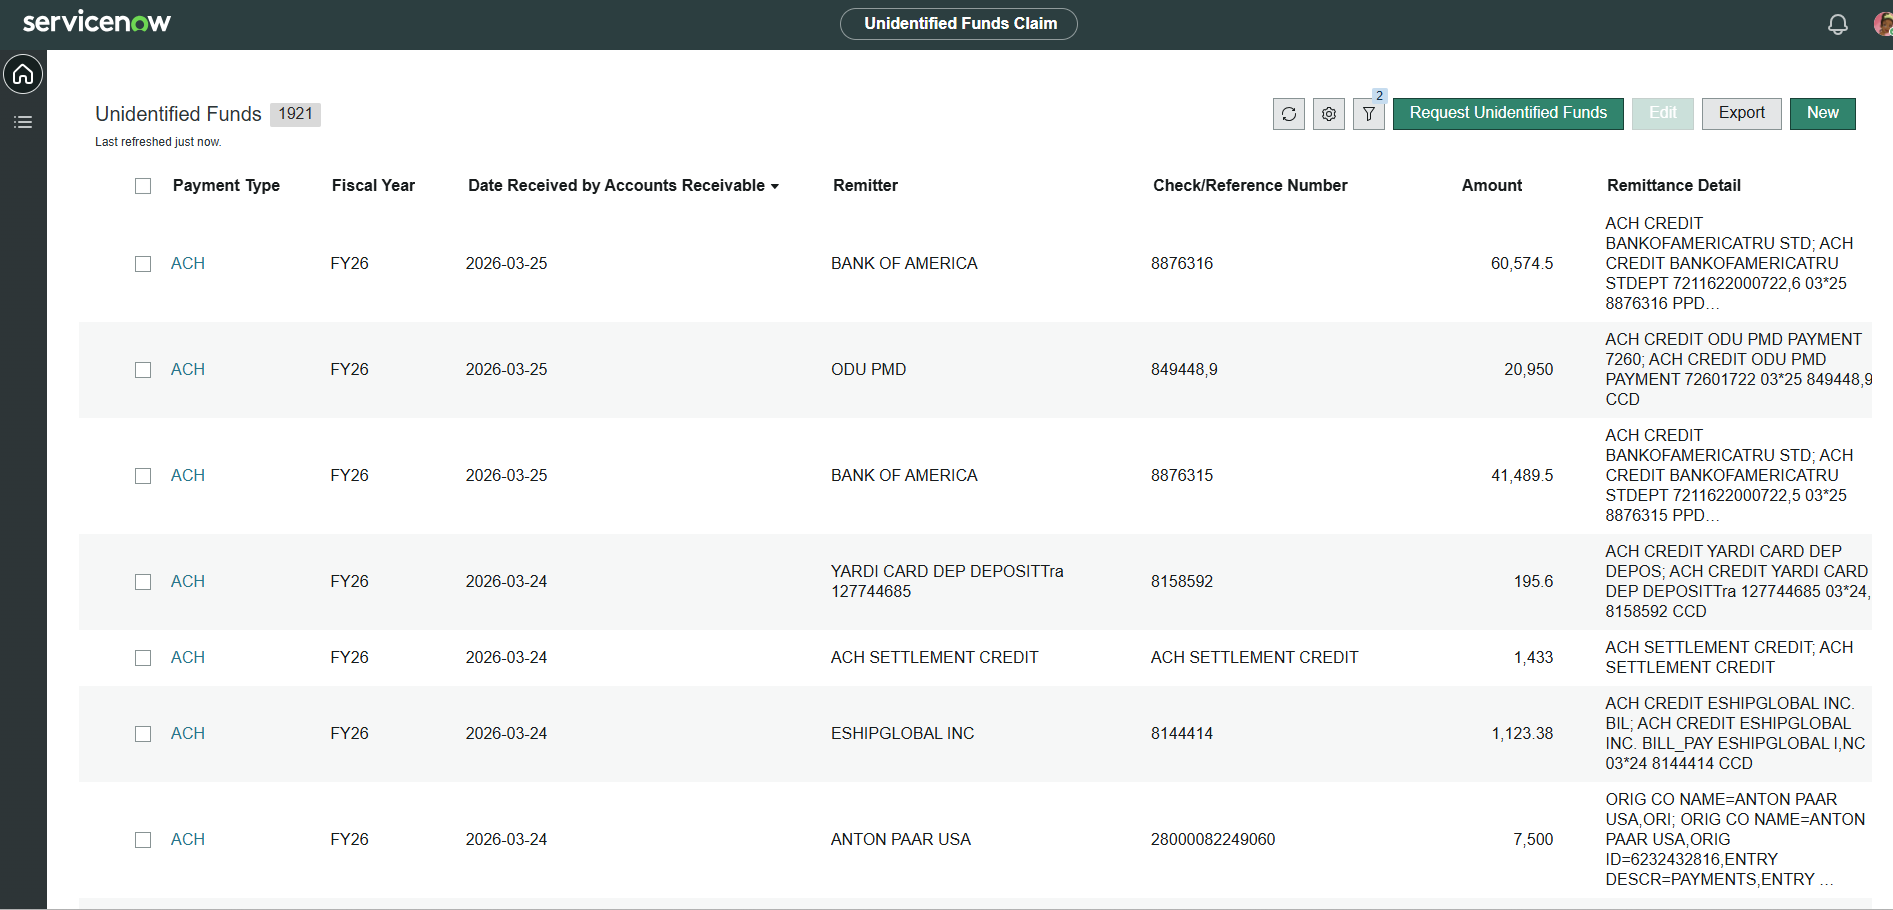Open list settings gear icon
Screen dimensions: 1893x910
pyautogui.click(x=1328, y=114)
